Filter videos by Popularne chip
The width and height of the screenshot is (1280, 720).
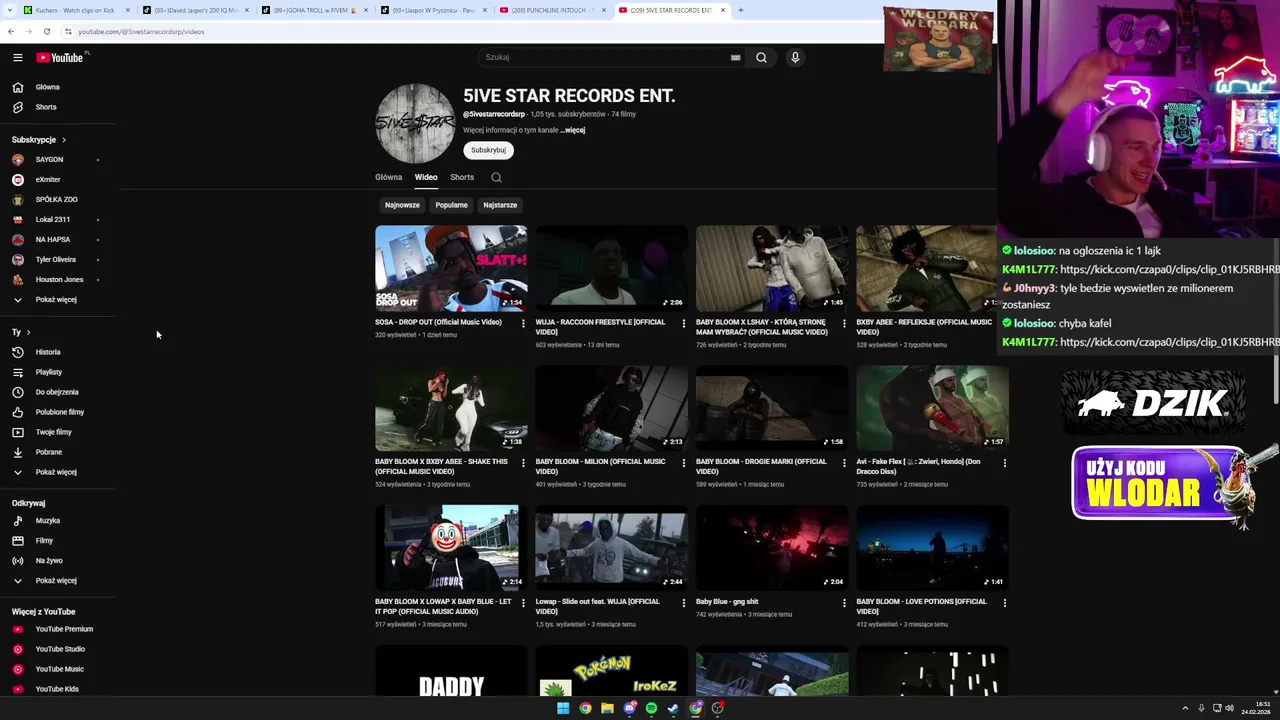[451, 205]
